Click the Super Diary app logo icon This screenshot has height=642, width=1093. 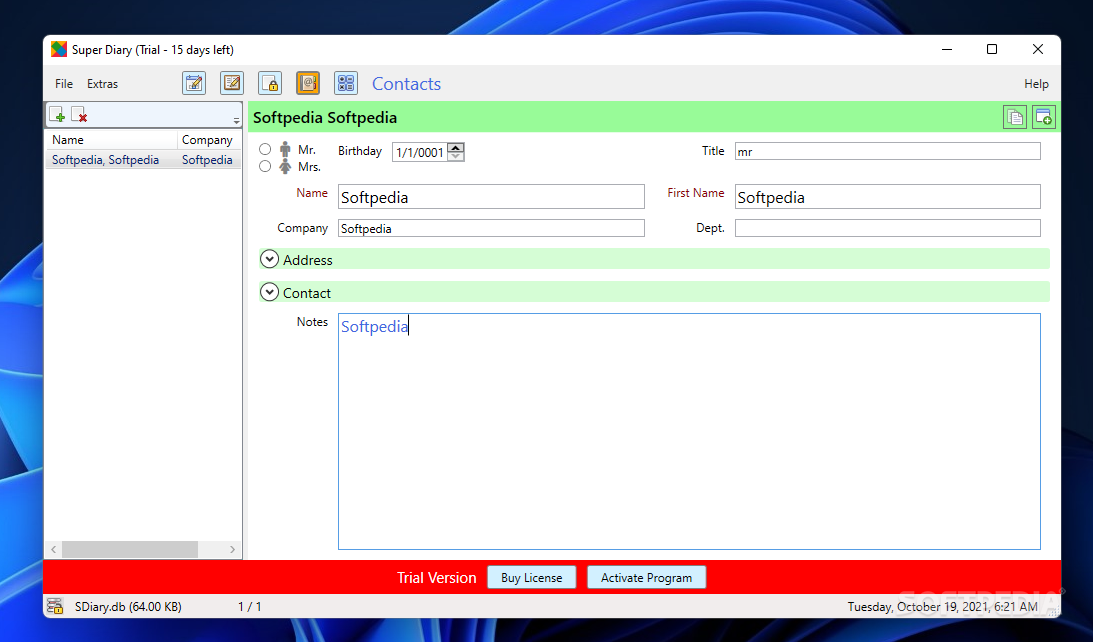tap(59, 49)
